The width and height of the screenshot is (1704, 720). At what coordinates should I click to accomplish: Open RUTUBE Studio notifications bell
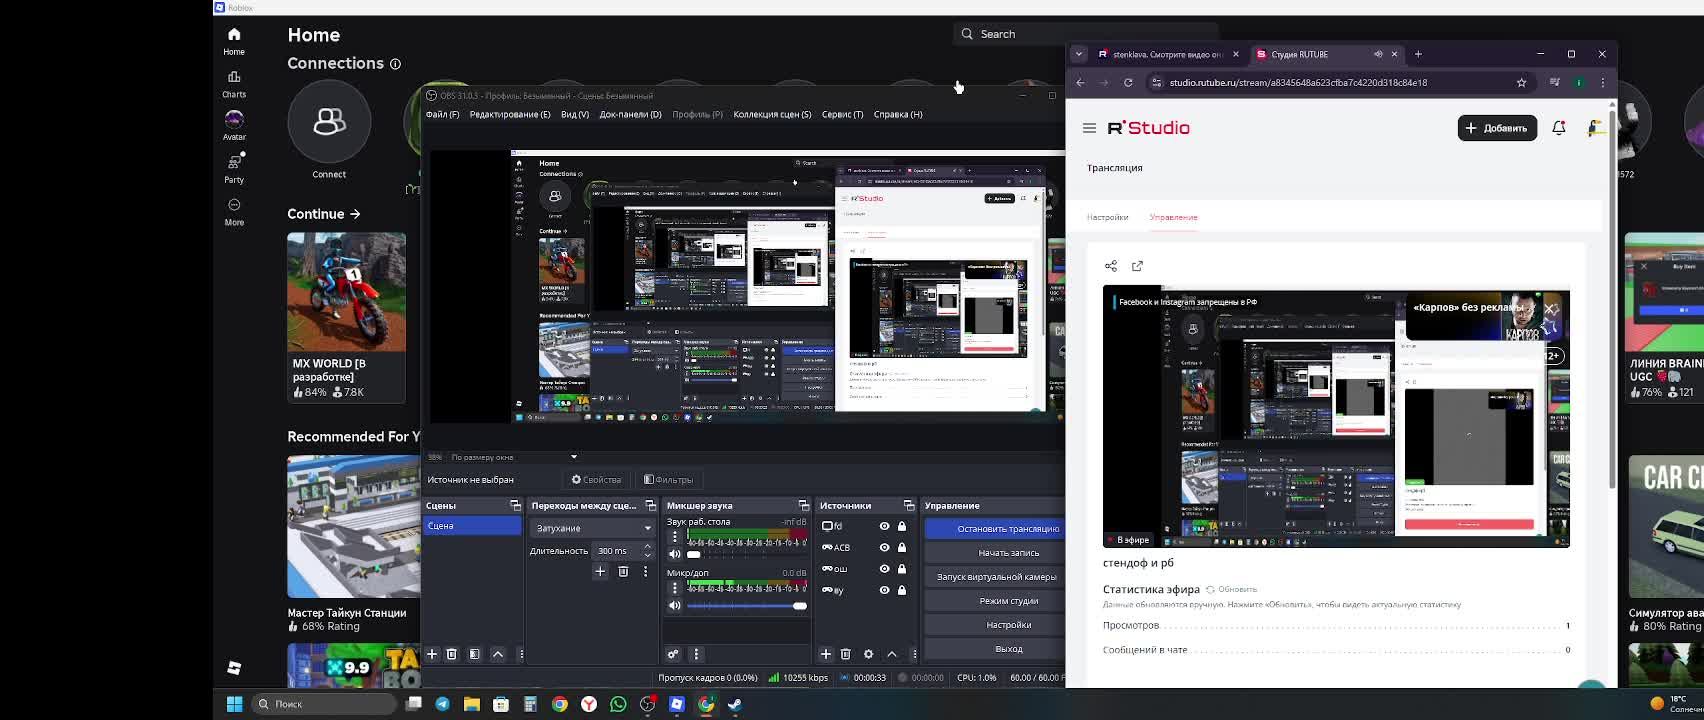pos(1558,128)
